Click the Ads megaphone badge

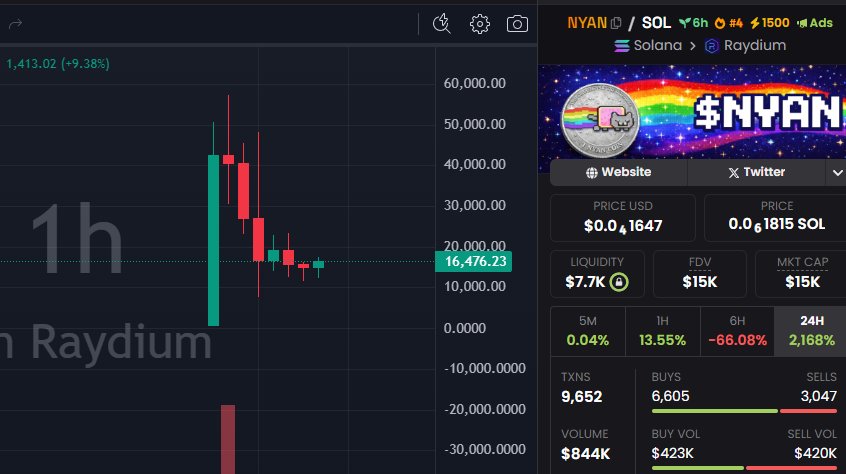pyautogui.click(x=815, y=23)
